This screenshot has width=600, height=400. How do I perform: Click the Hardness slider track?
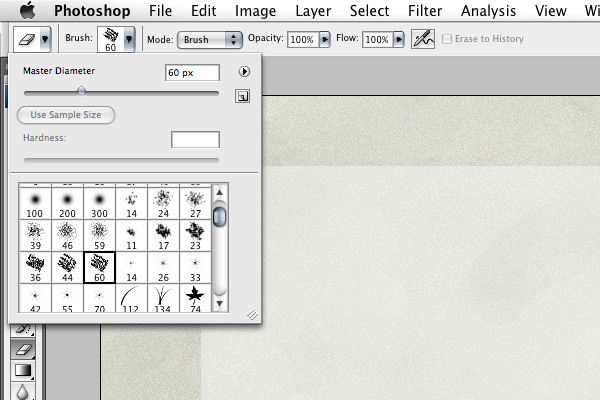pyautogui.click(x=121, y=160)
